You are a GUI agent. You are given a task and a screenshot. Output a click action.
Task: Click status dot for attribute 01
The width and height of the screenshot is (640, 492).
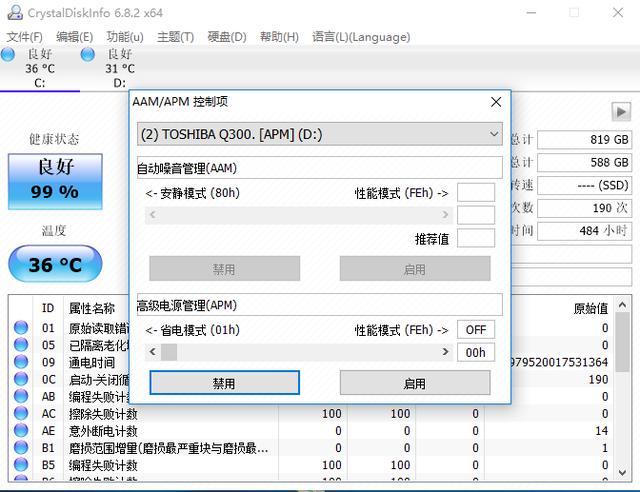[x=21, y=327]
